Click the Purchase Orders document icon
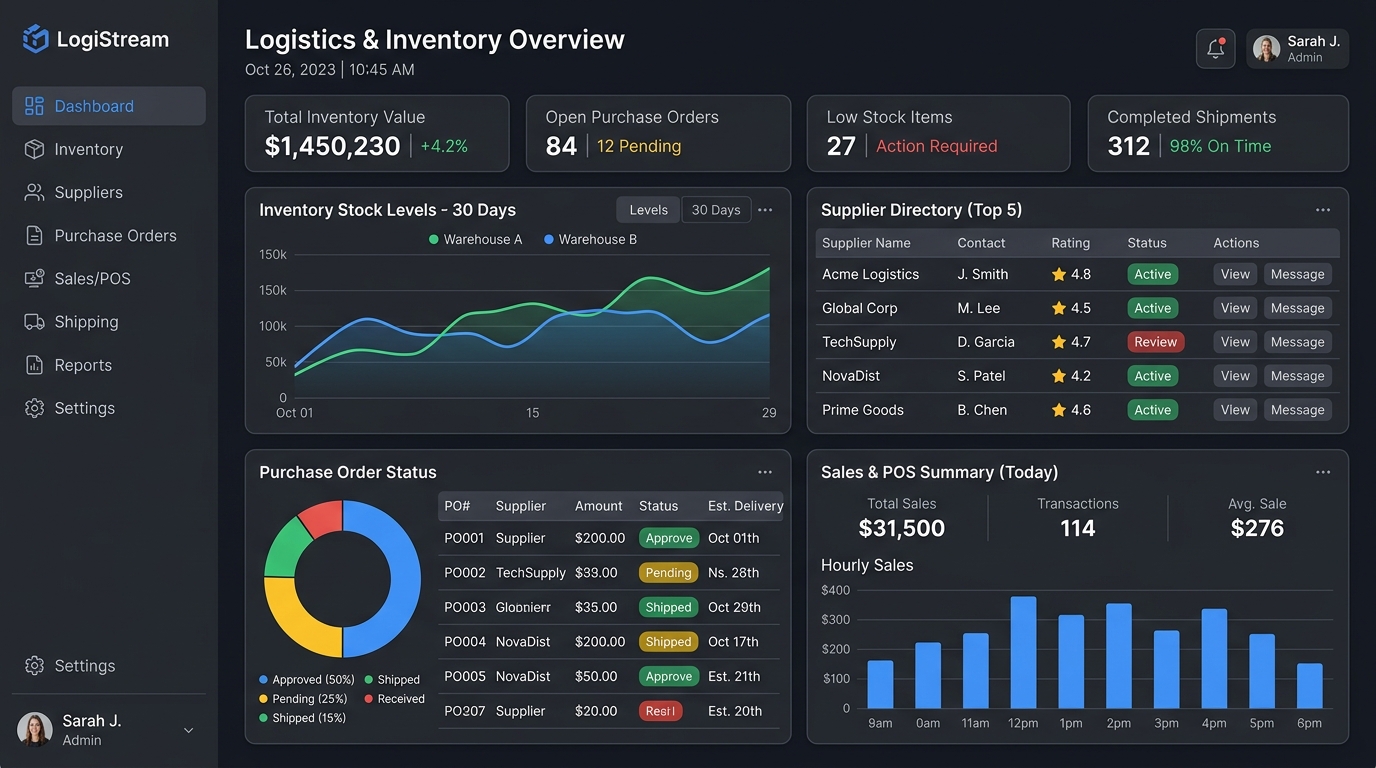Screen dimensions: 1376x768 [34, 235]
